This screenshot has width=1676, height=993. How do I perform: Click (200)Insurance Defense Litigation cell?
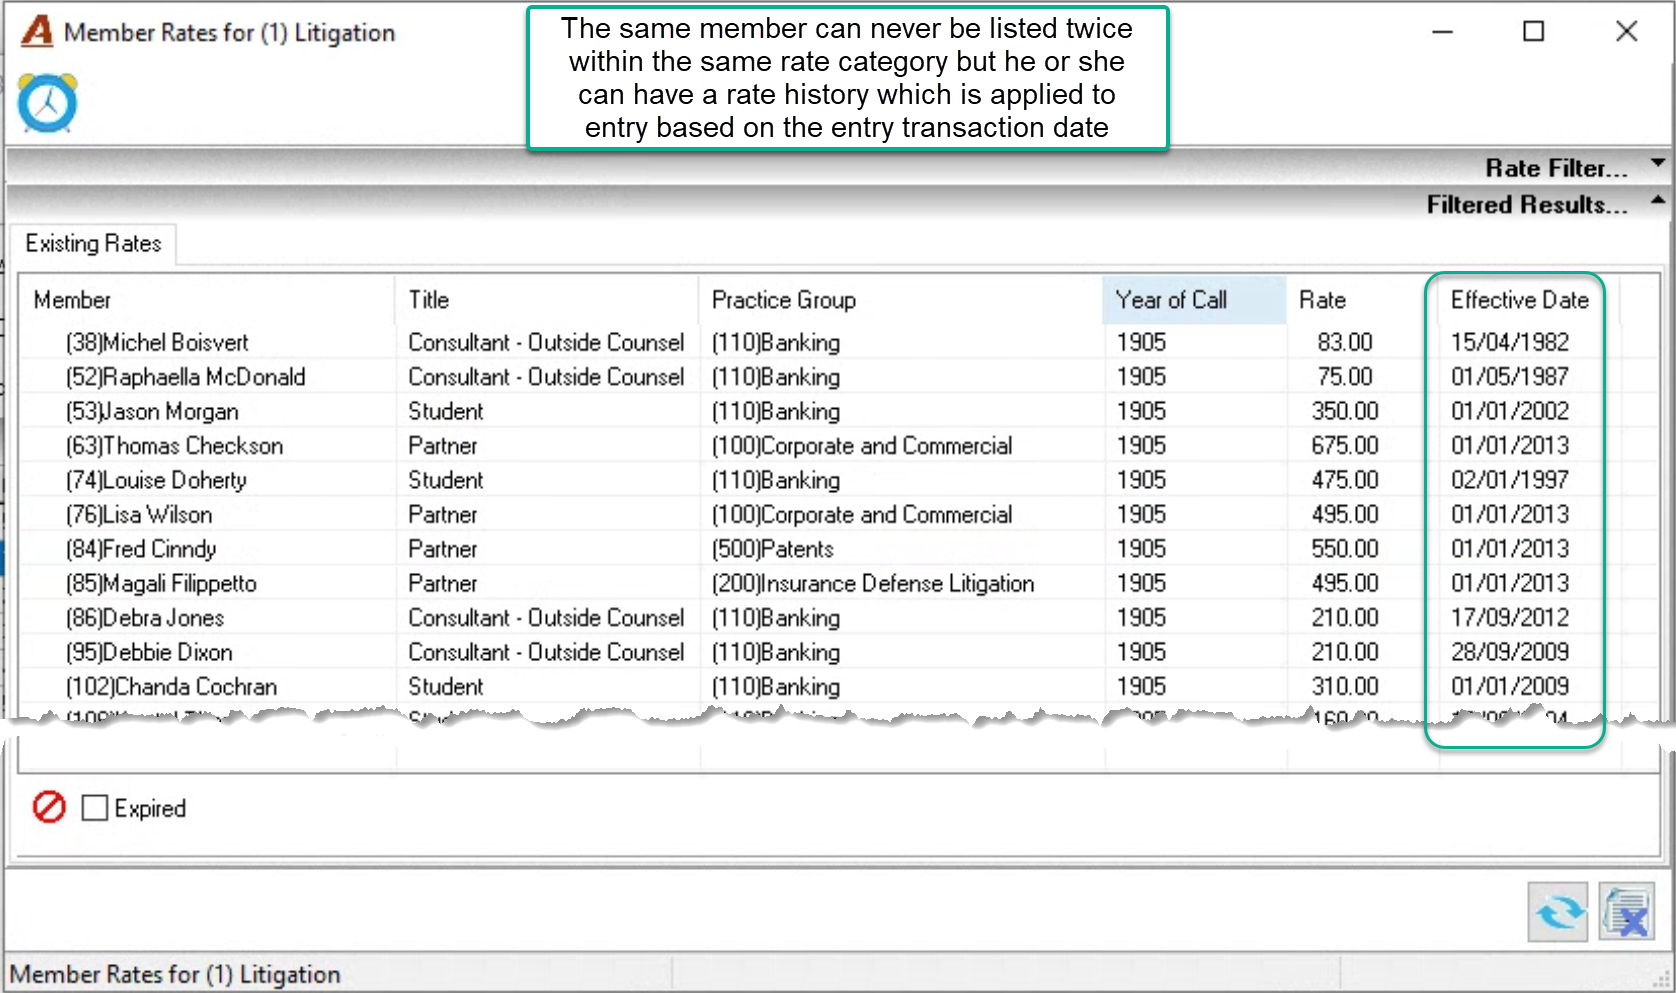[x=873, y=584]
